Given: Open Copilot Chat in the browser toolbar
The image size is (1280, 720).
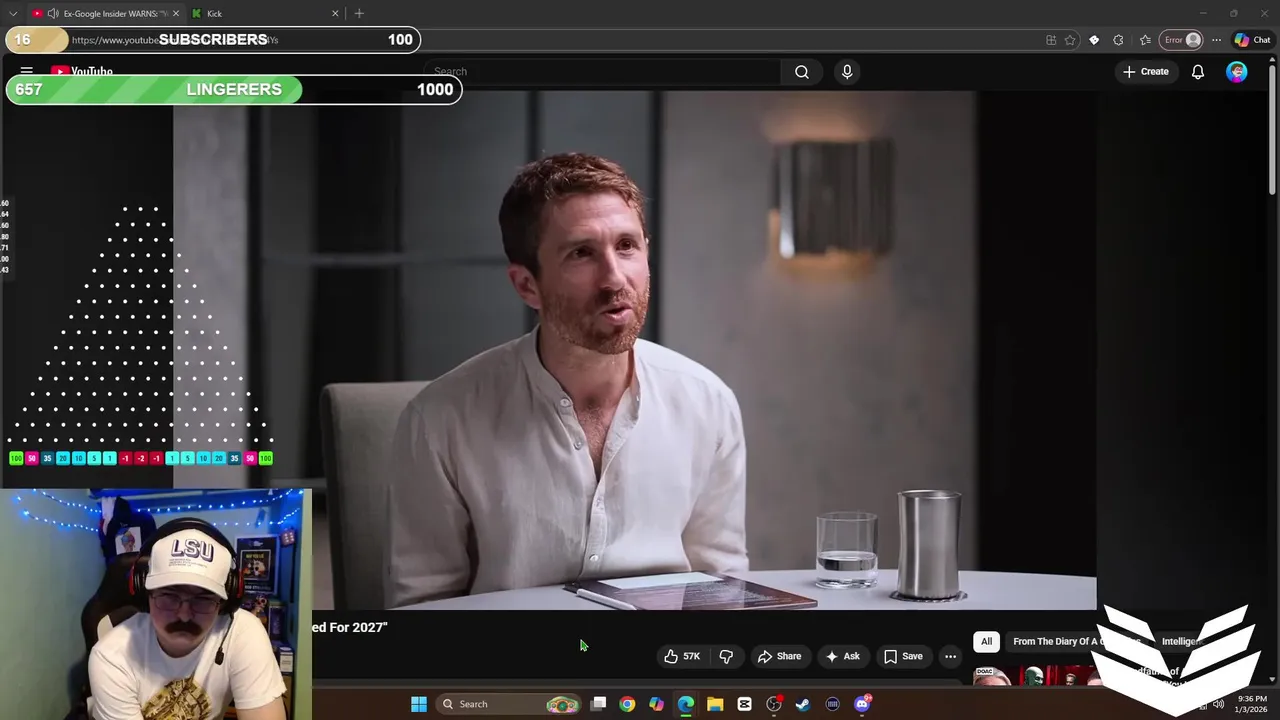Looking at the screenshot, I should 1252,40.
